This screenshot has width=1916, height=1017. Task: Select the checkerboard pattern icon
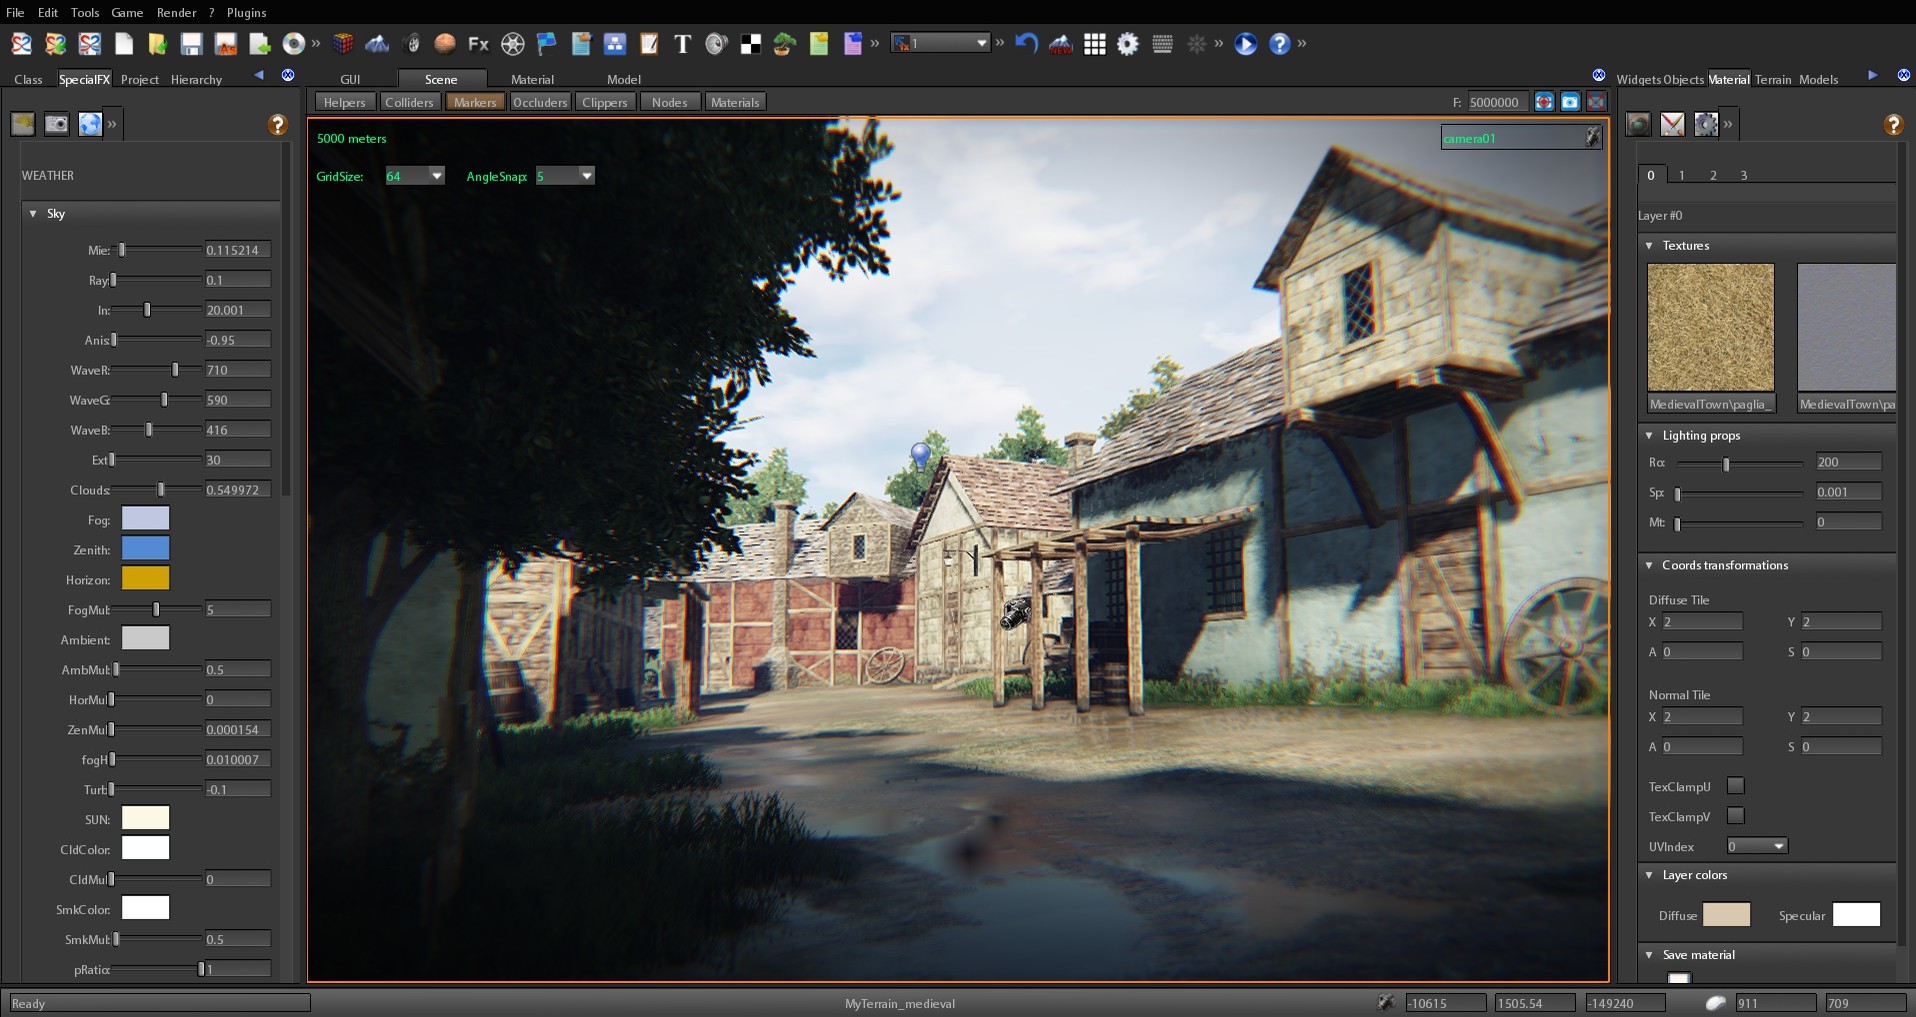(x=750, y=44)
